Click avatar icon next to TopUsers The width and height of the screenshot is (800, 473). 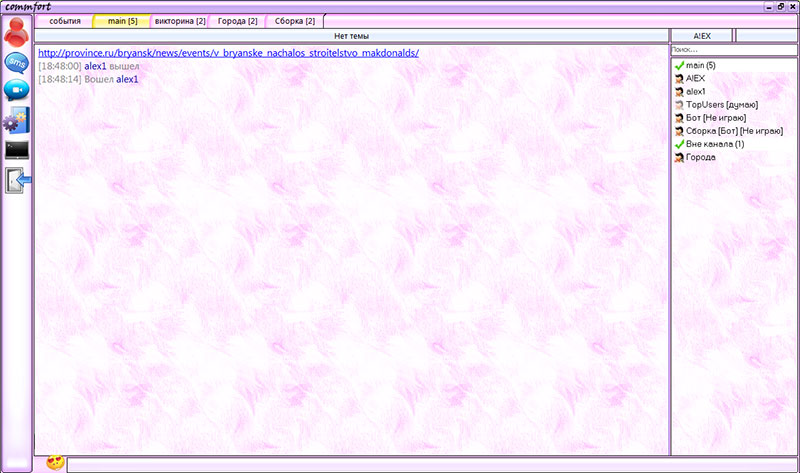(x=679, y=105)
